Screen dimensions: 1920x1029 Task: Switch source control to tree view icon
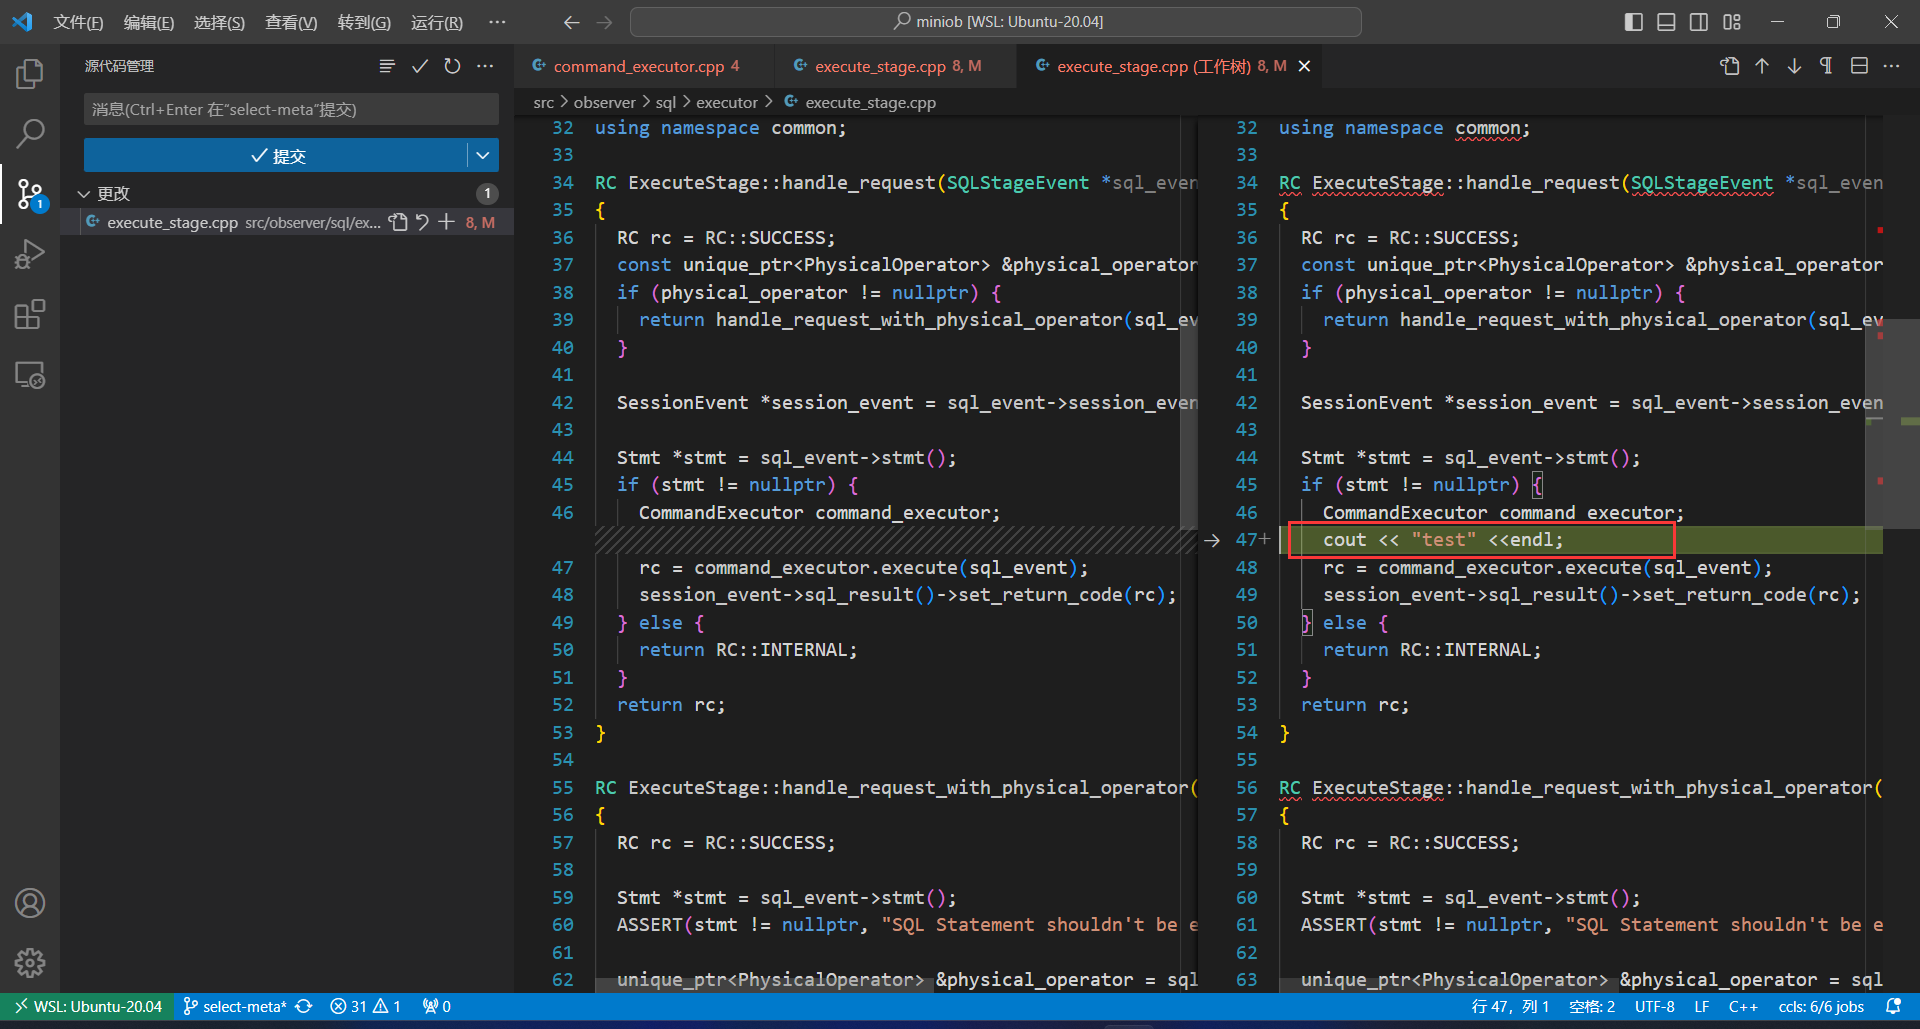coord(387,66)
